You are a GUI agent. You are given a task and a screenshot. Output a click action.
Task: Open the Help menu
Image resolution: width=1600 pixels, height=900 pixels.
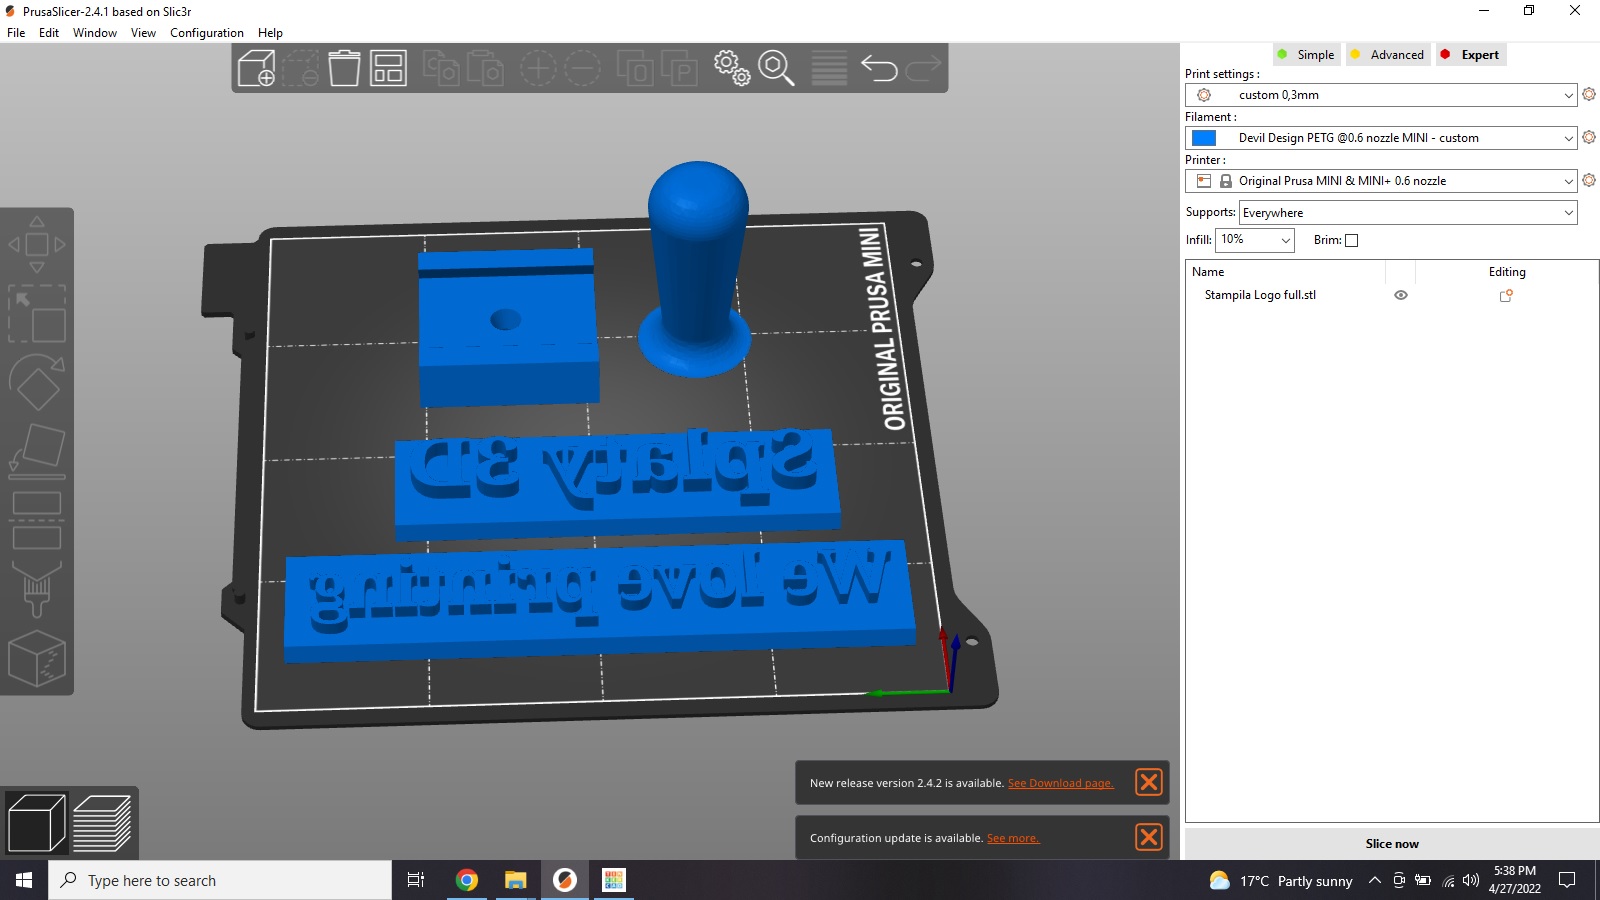click(270, 33)
